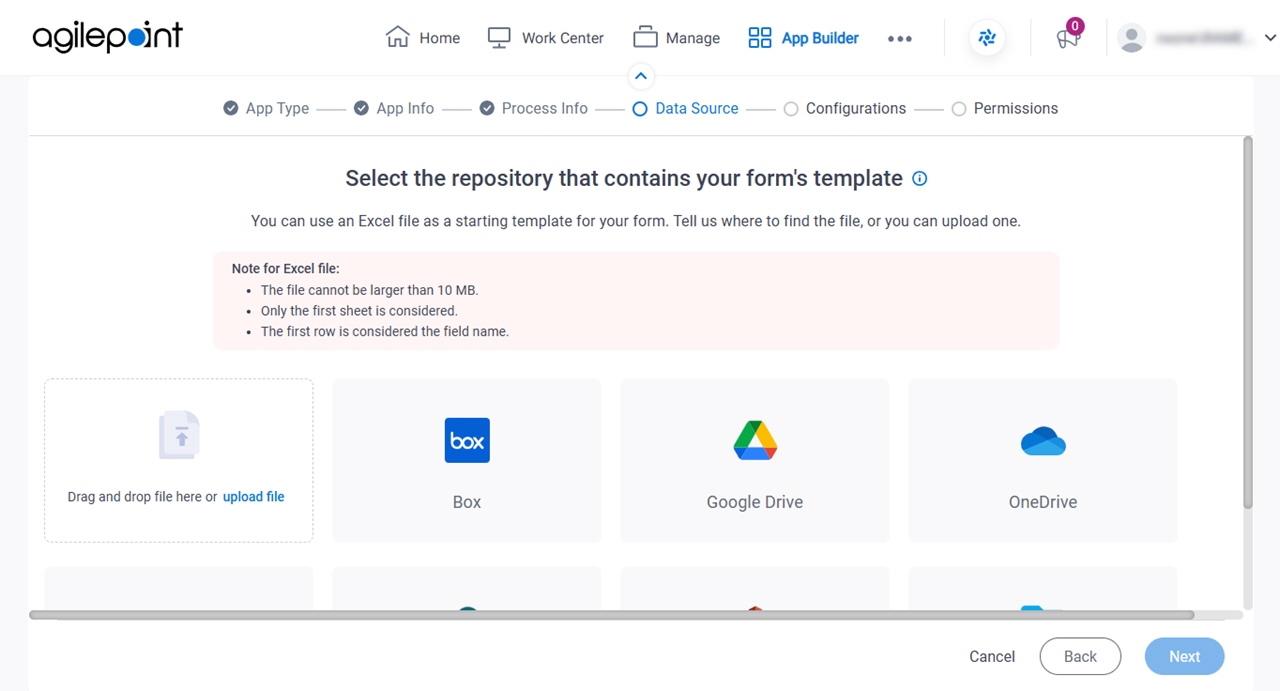Expand the user account dropdown arrow
1280x691 pixels.
(x=1270, y=38)
